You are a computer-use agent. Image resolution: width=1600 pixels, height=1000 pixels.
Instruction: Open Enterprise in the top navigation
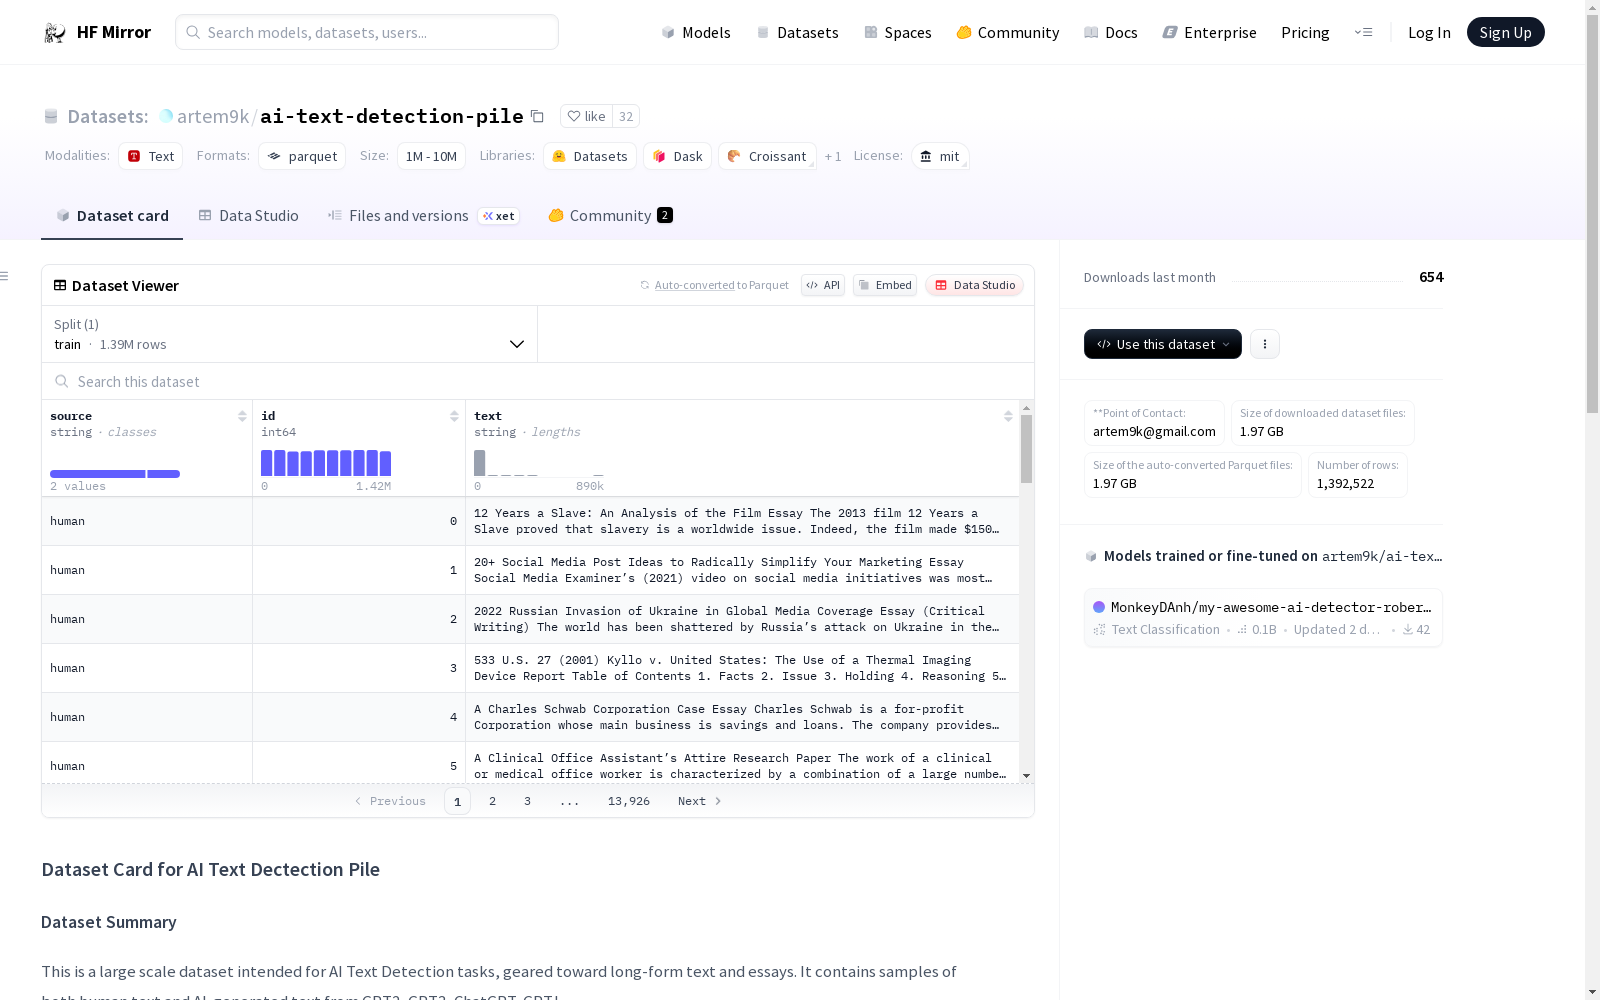coord(1210,33)
